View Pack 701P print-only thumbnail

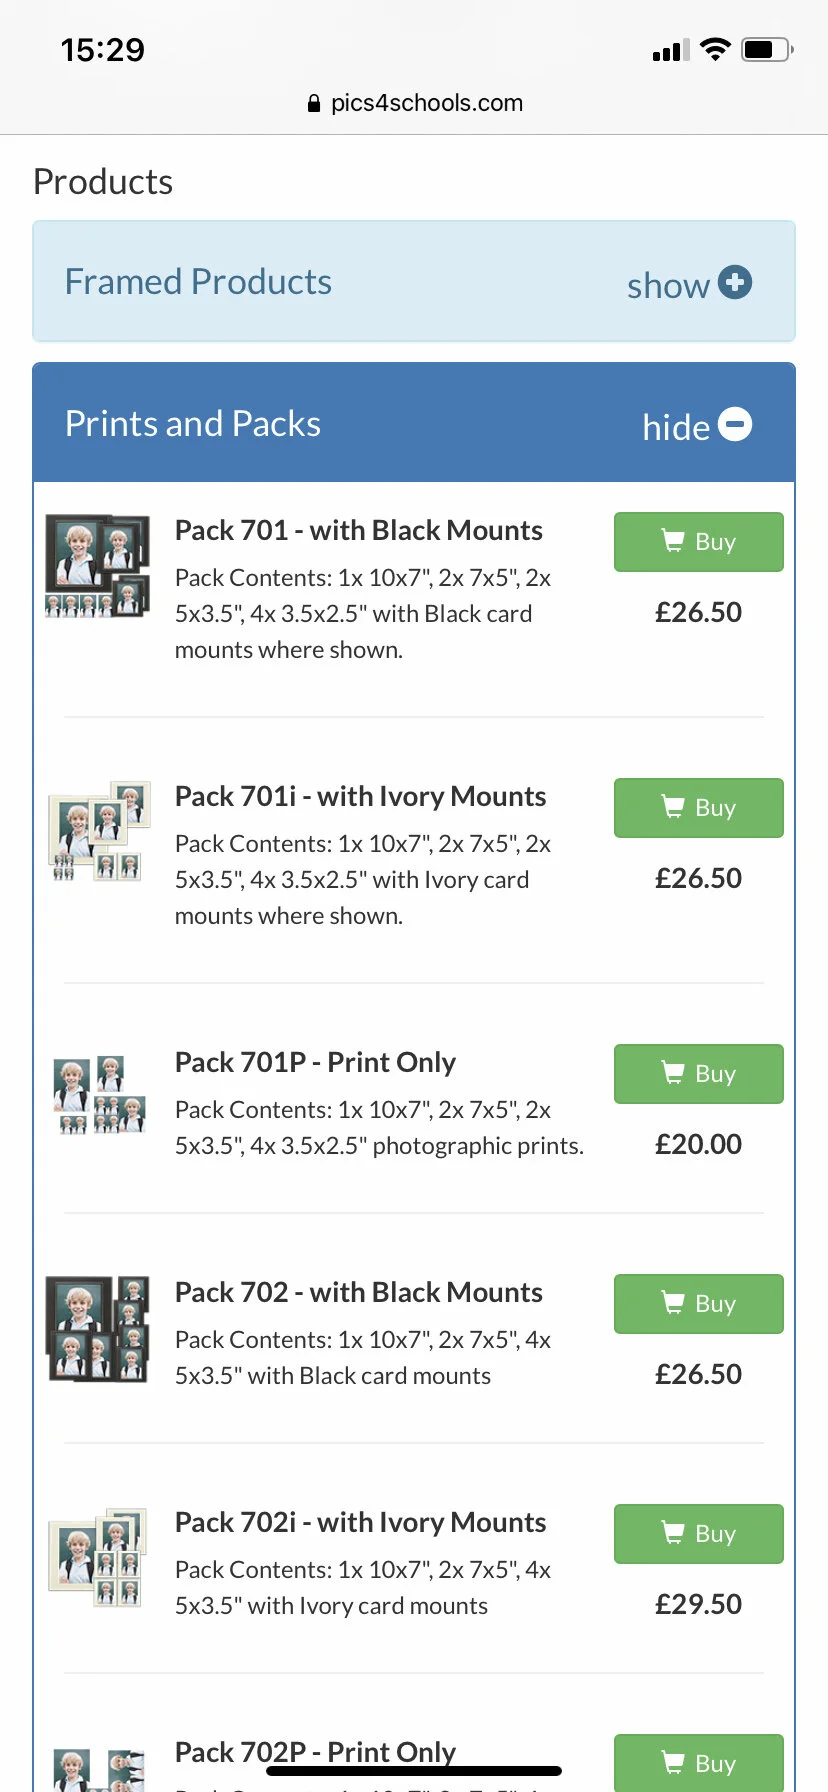coord(98,1096)
